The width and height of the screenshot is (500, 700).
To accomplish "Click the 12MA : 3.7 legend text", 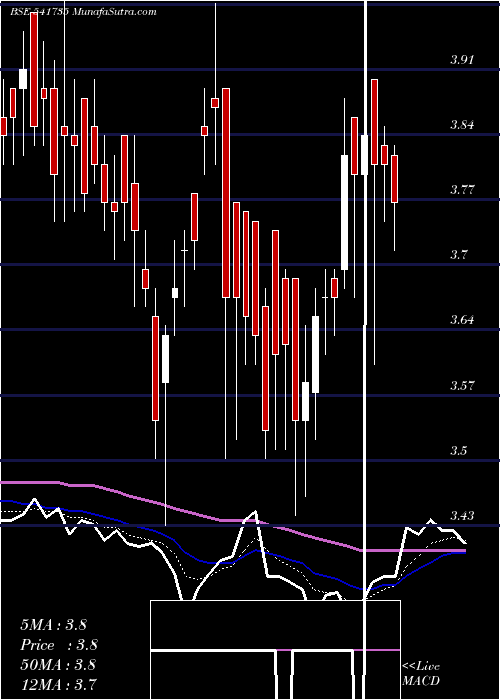I will 58,684.
